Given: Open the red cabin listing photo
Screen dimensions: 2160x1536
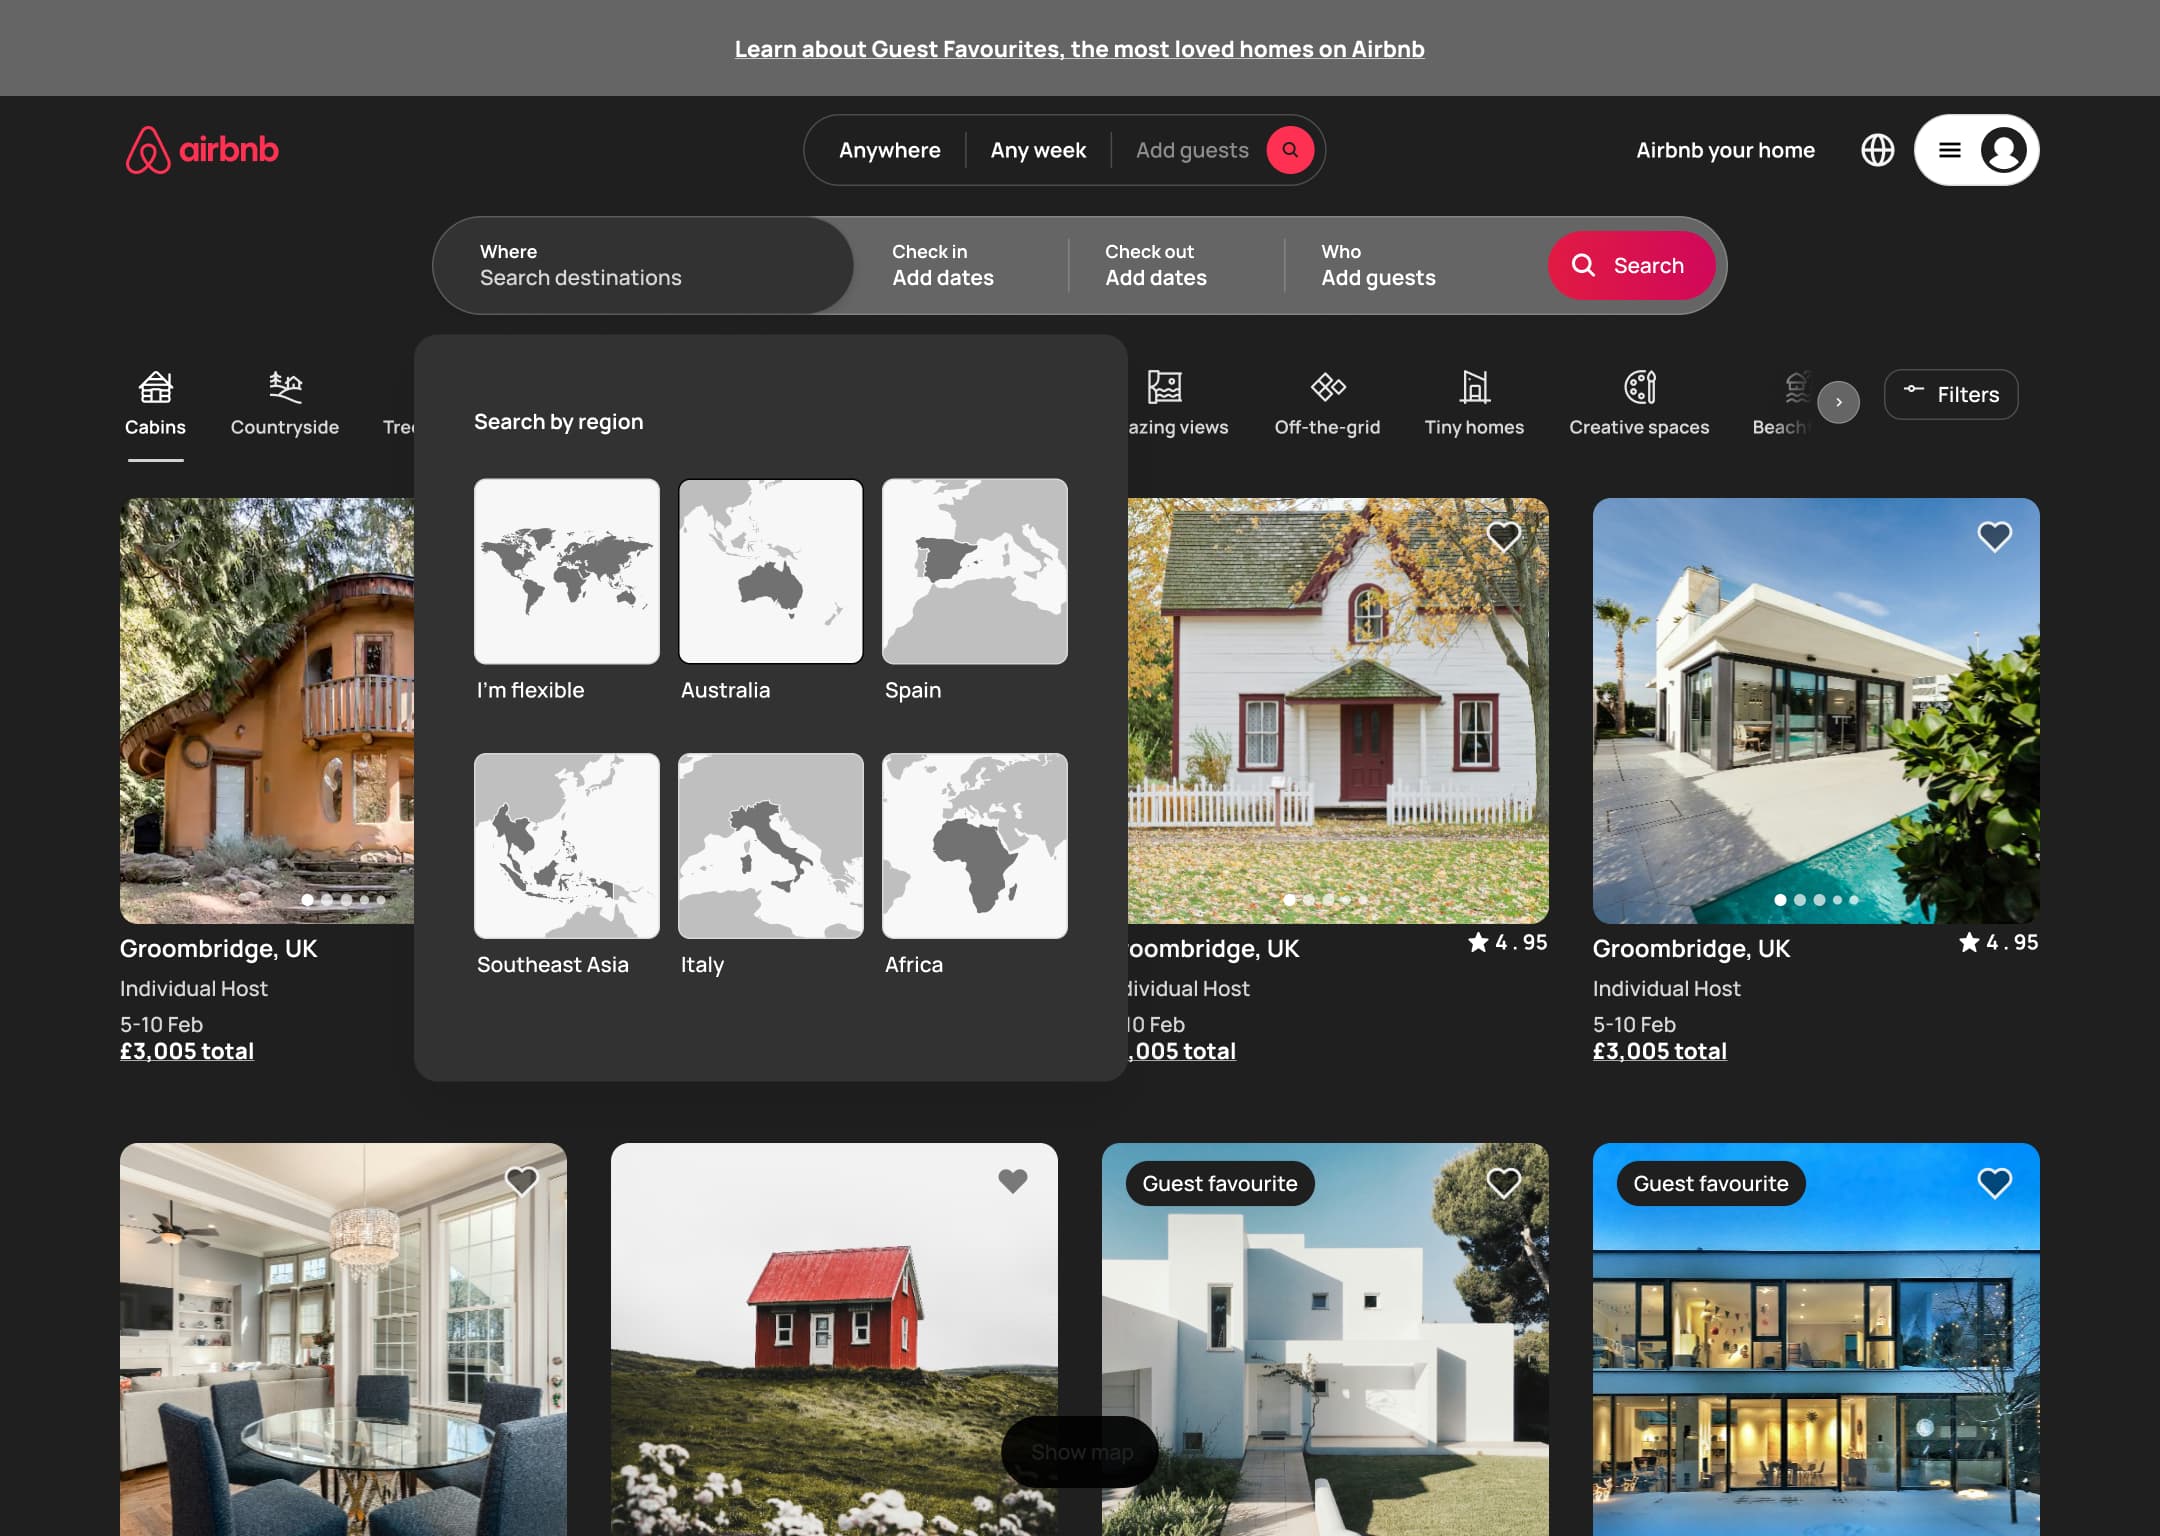Looking at the screenshot, I should 834,1340.
